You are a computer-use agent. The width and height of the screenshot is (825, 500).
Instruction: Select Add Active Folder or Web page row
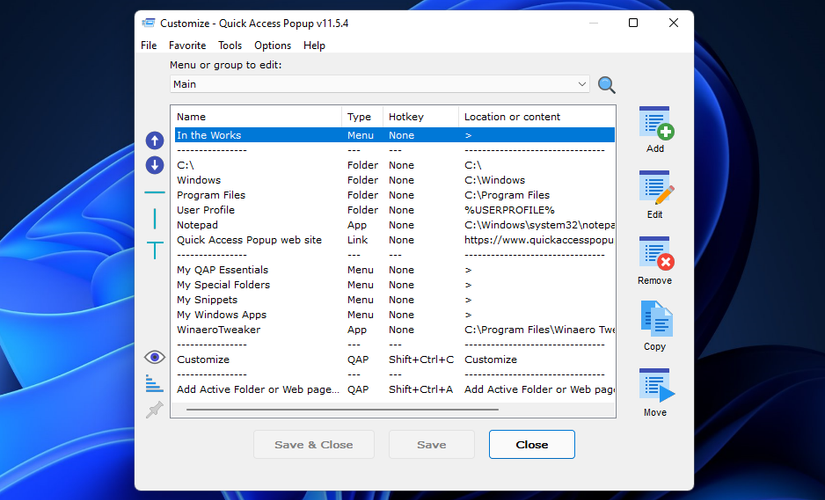pos(395,390)
